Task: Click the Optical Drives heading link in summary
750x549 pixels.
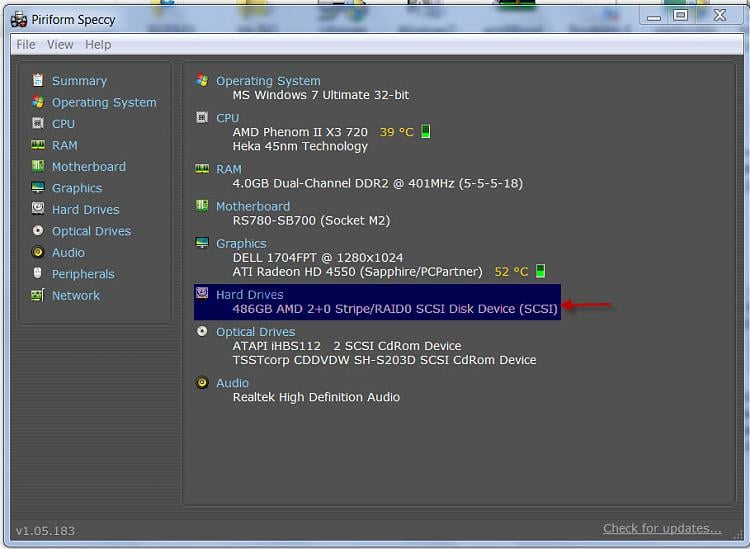Action: [255, 332]
